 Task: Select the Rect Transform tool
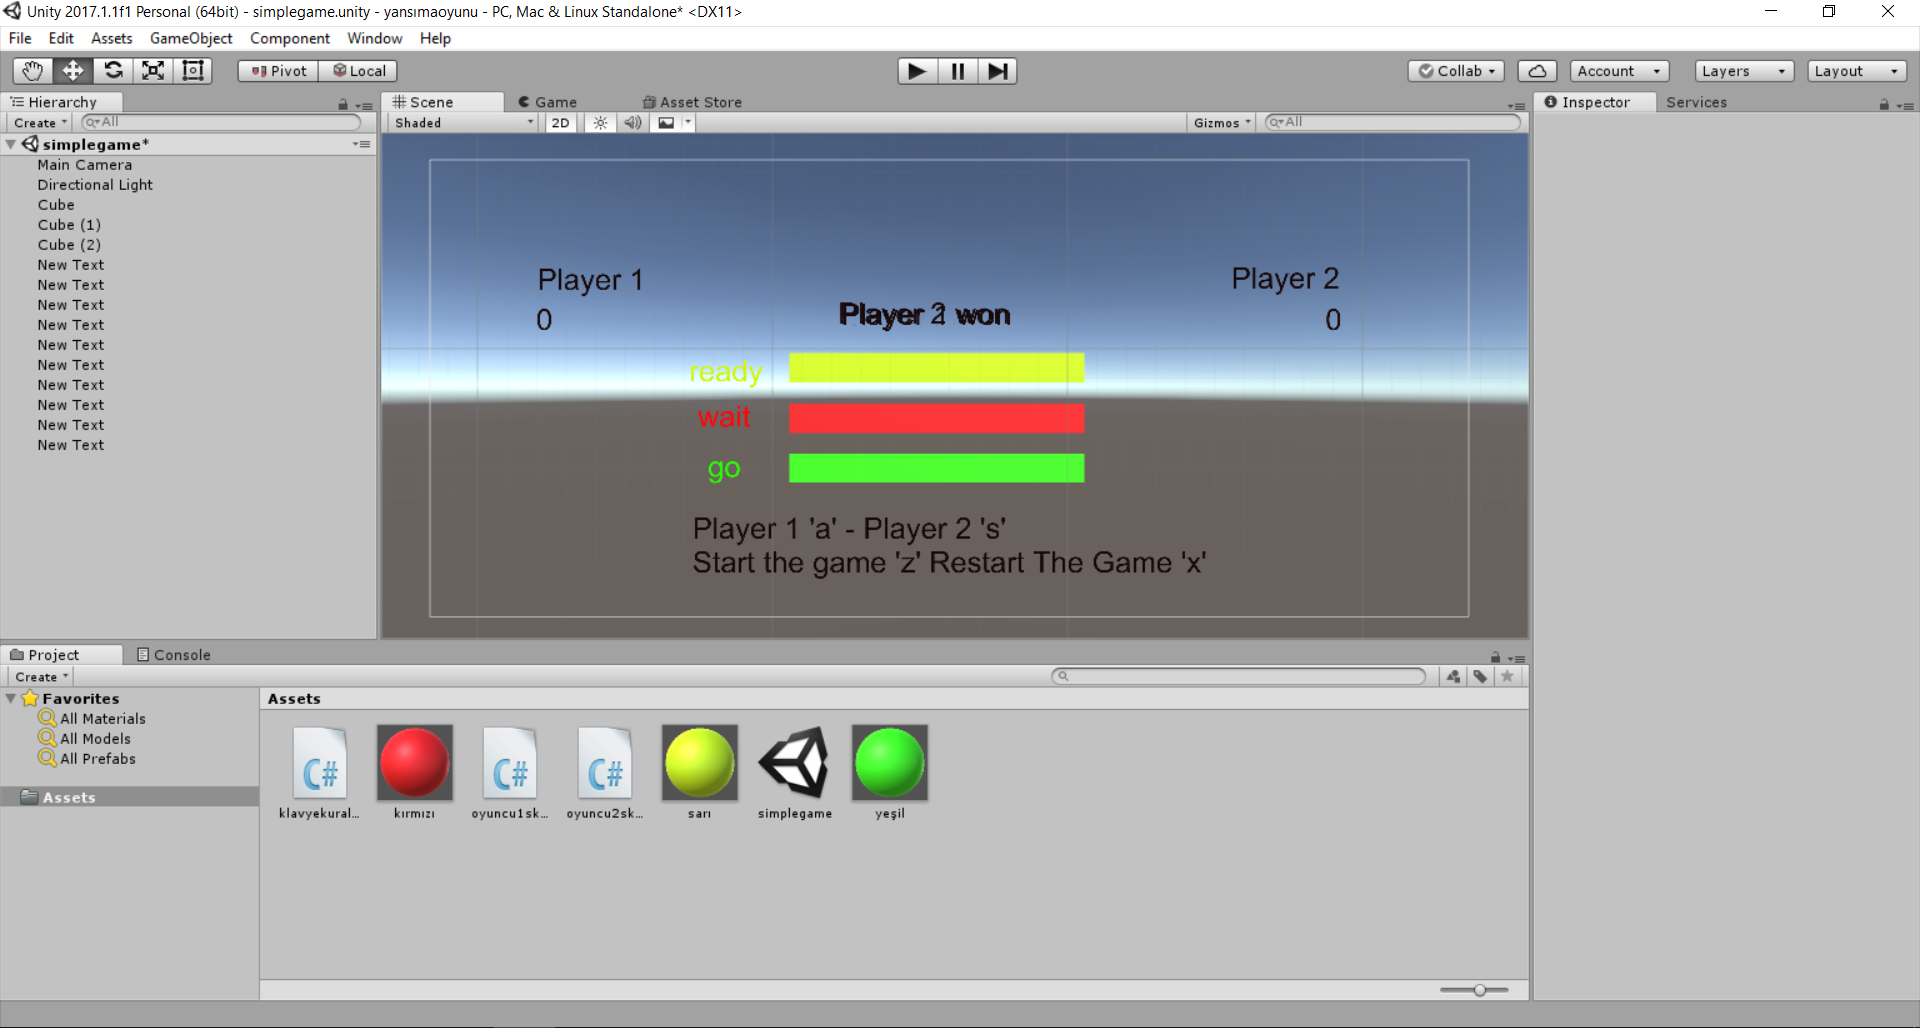(x=193, y=71)
